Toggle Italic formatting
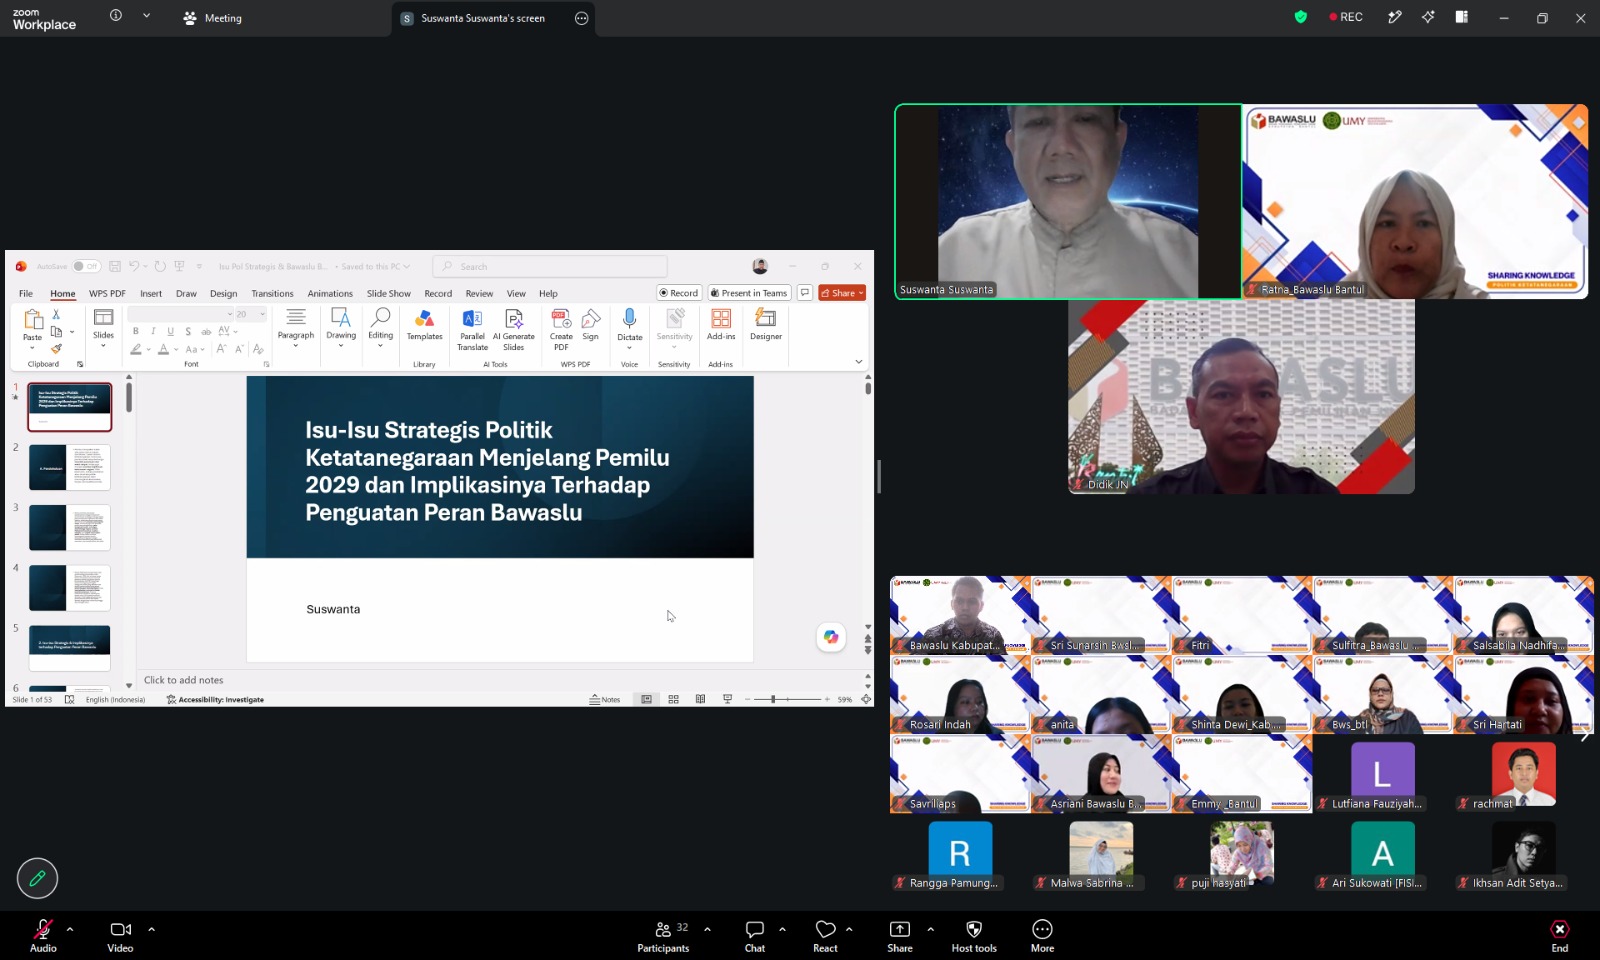This screenshot has width=1600, height=960. tap(153, 331)
